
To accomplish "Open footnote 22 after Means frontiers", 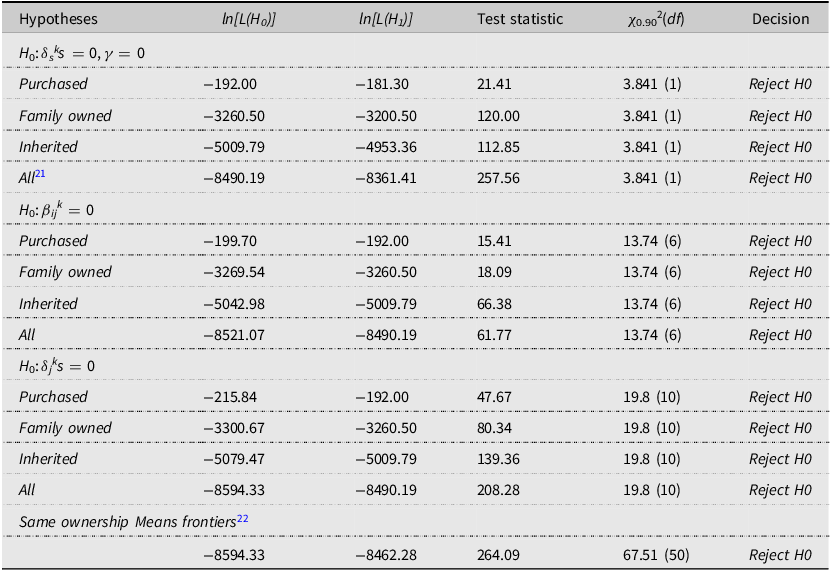I will coord(242,518).
